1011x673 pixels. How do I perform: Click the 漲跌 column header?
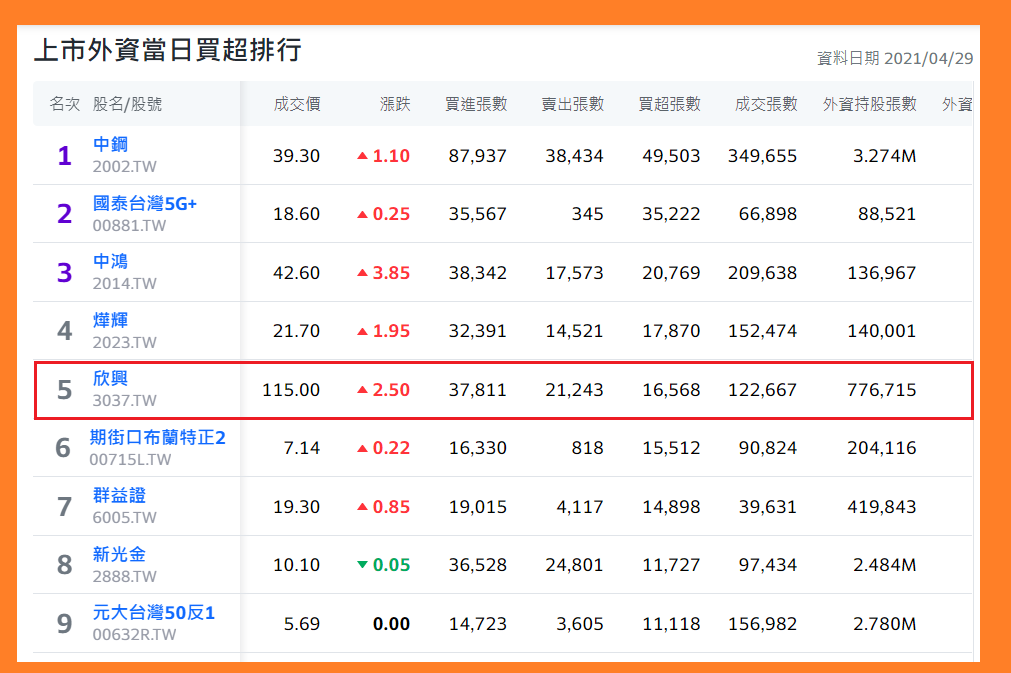pyautogui.click(x=395, y=104)
